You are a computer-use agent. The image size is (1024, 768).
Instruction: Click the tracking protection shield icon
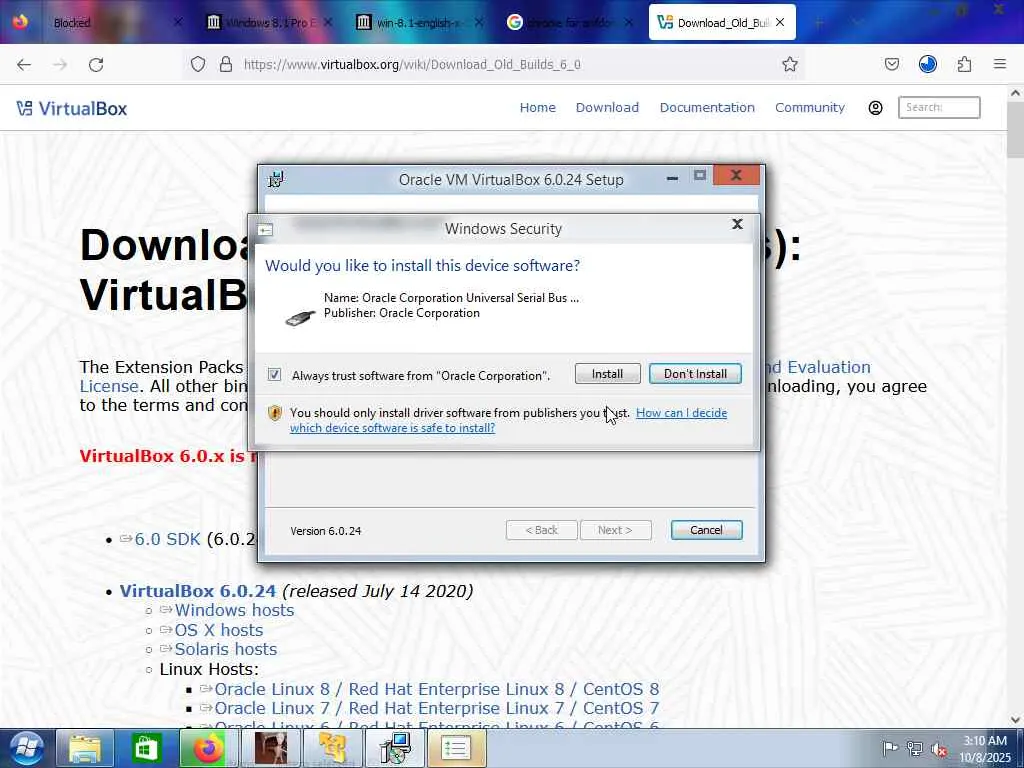point(198,64)
